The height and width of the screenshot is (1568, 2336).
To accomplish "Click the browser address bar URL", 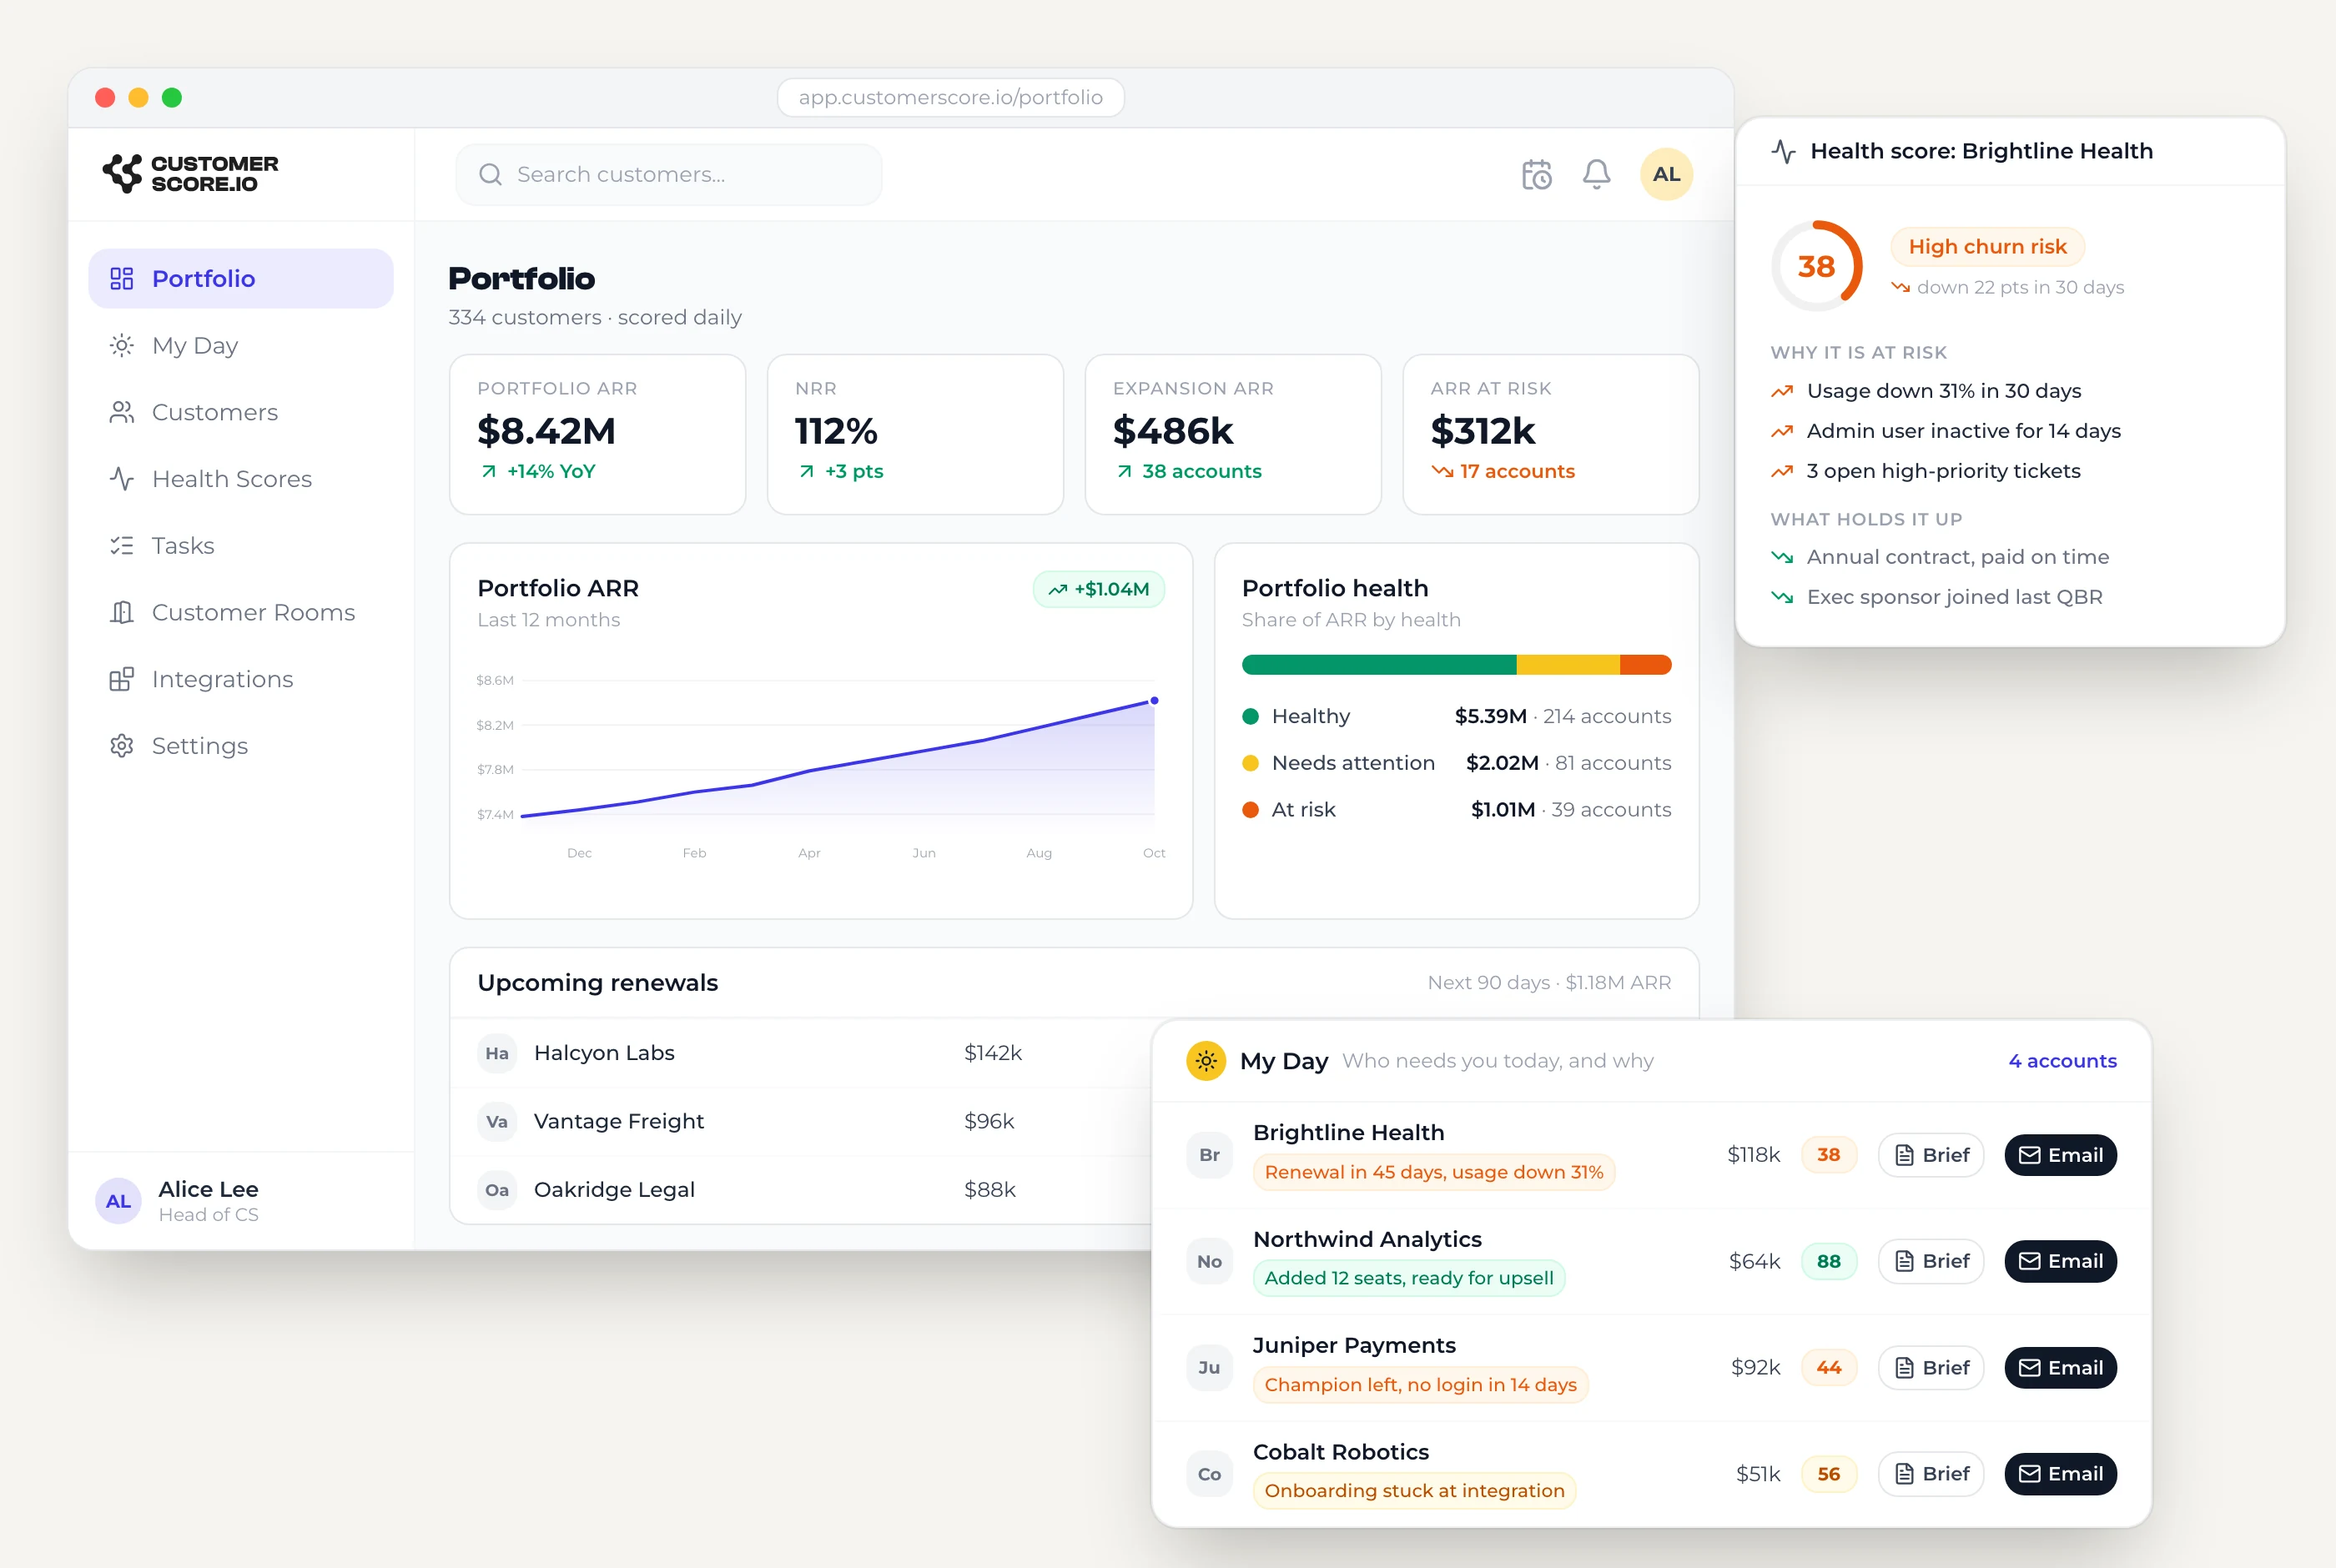I will pyautogui.click(x=950, y=97).
